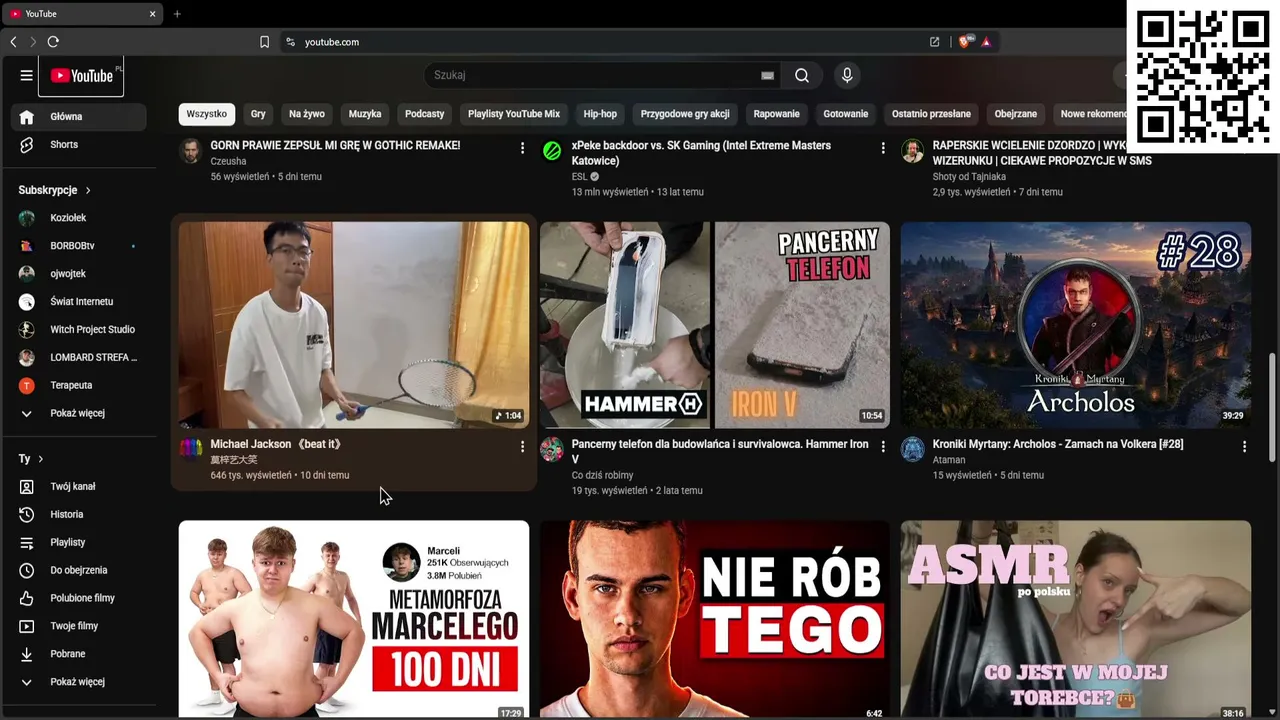Open Do obejrzenia list
This screenshot has width=1280, height=720.
(78, 571)
